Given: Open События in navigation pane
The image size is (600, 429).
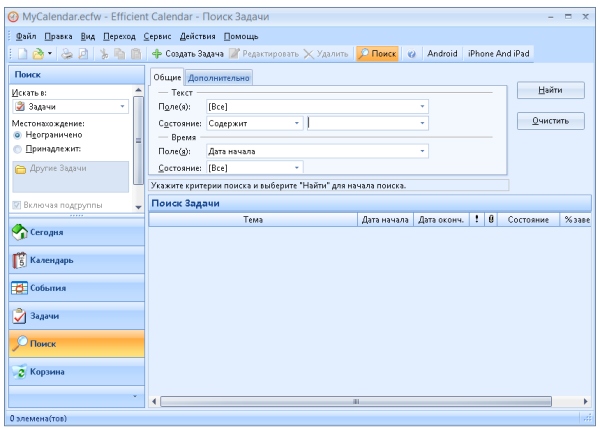Looking at the screenshot, I should 70,288.
